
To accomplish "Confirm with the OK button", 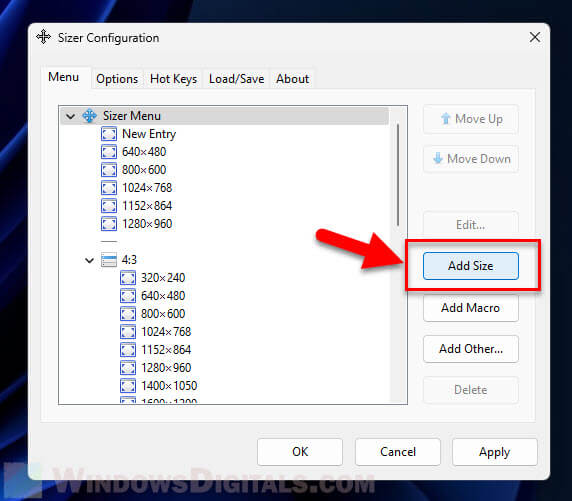I will [x=300, y=452].
